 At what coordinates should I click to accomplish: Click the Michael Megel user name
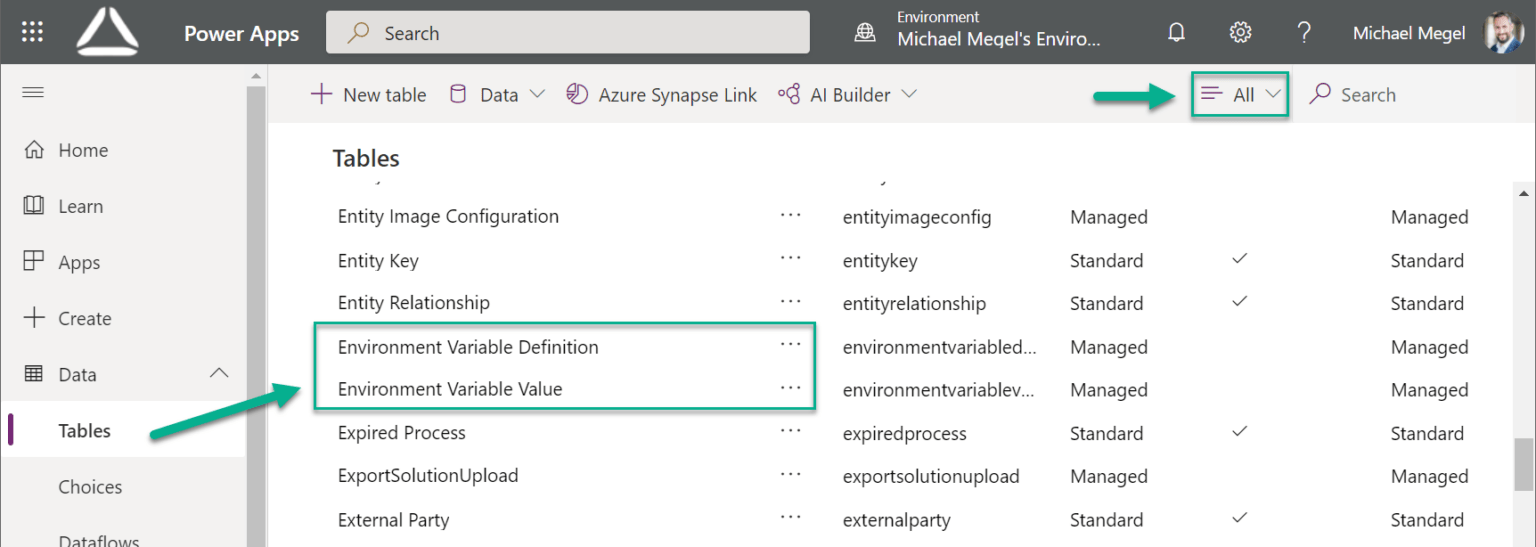point(1409,33)
